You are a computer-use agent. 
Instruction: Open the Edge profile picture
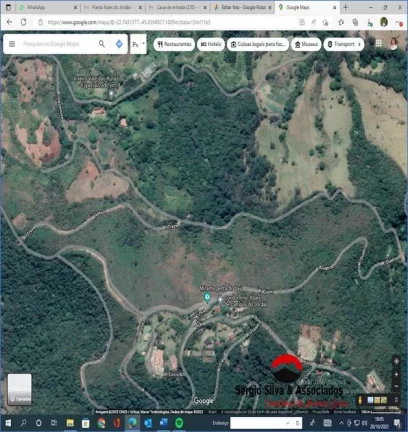point(384,22)
